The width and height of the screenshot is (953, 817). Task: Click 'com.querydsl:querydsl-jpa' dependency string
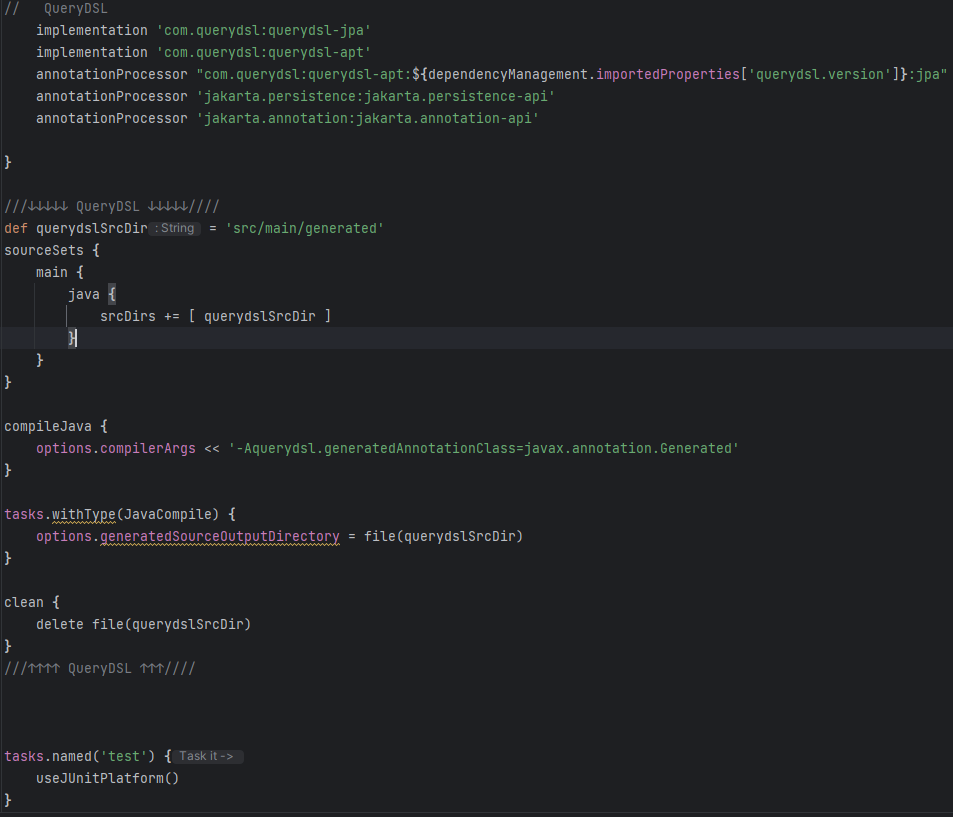click(264, 30)
